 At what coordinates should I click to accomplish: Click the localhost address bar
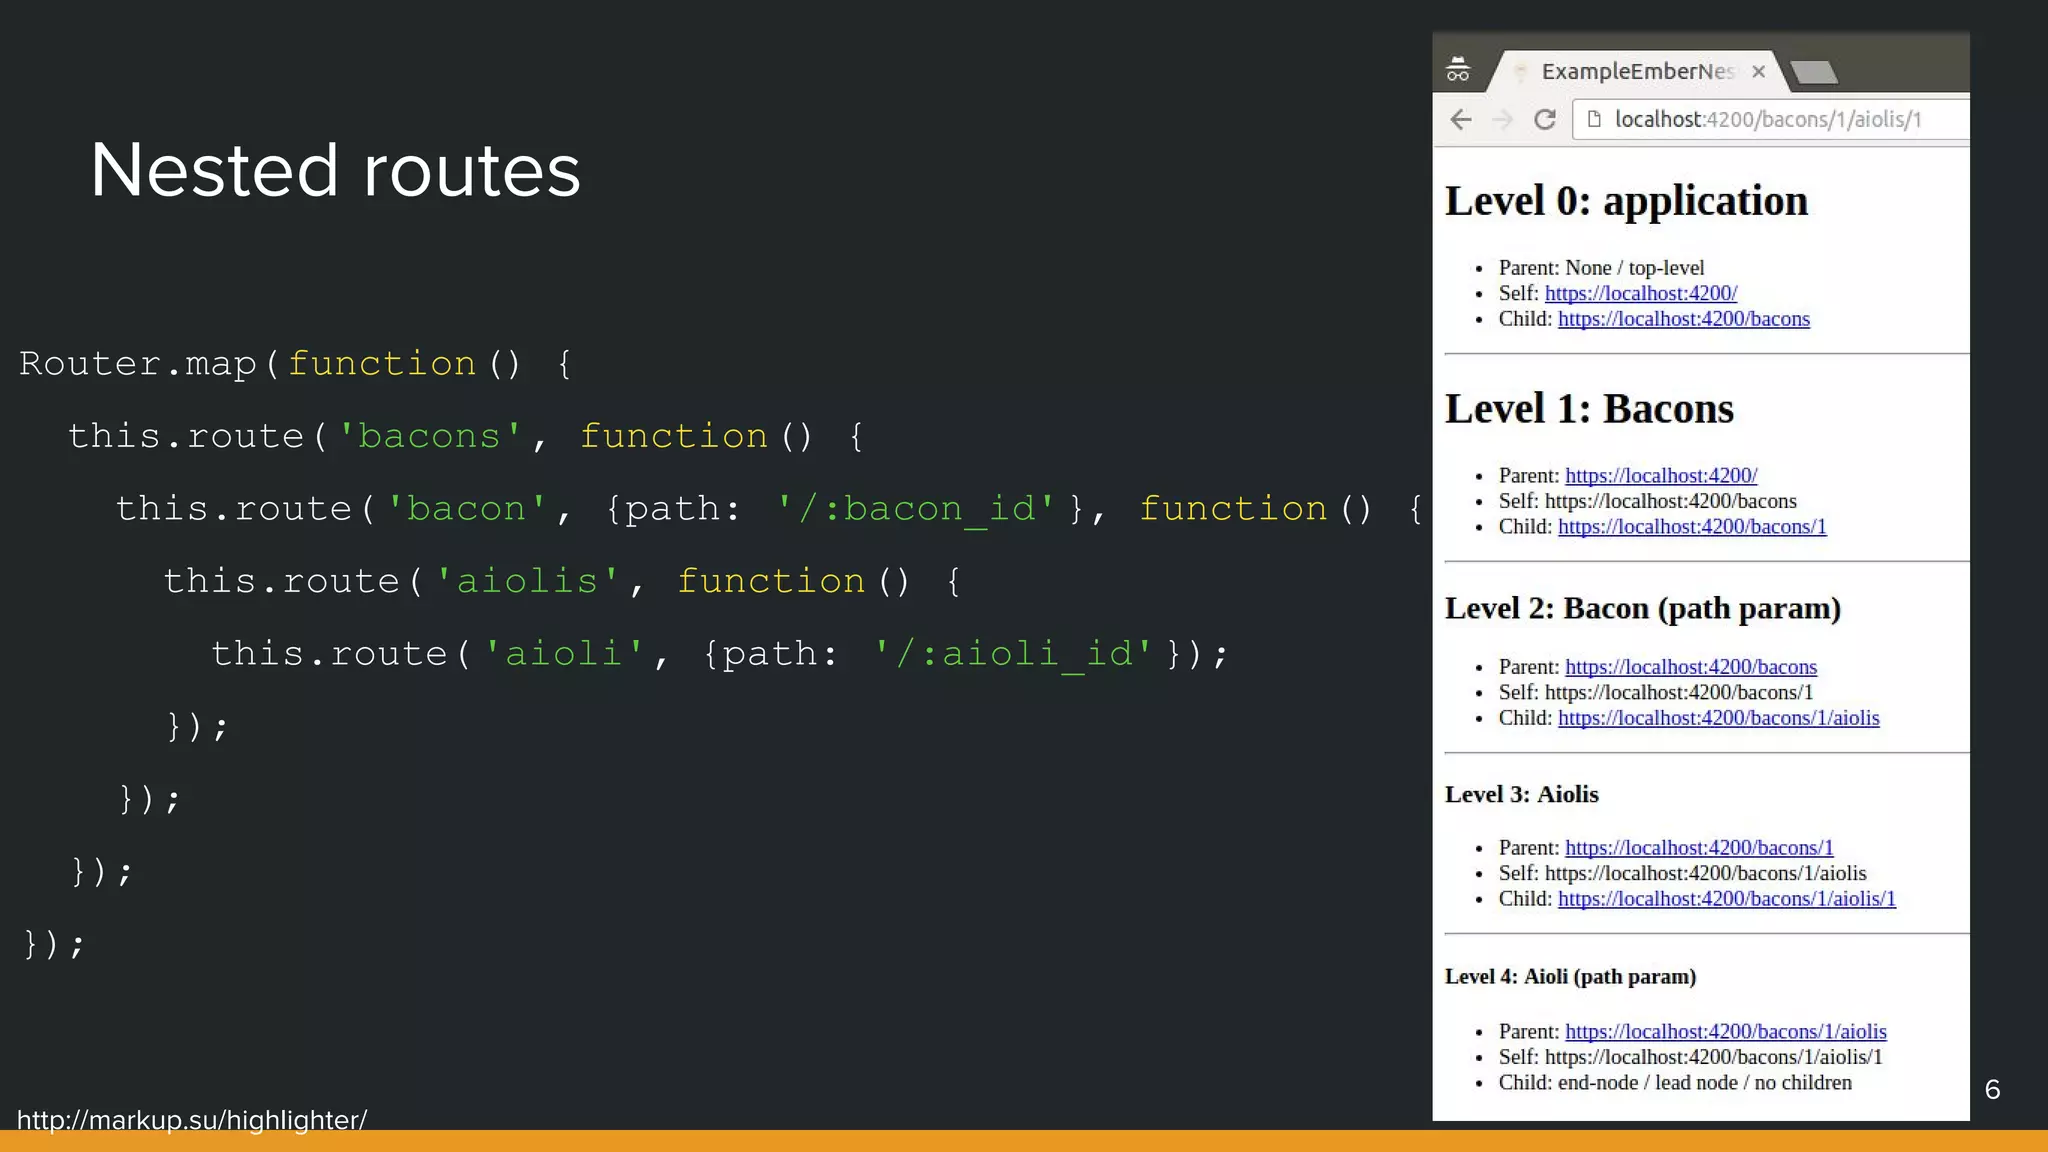point(1767,120)
